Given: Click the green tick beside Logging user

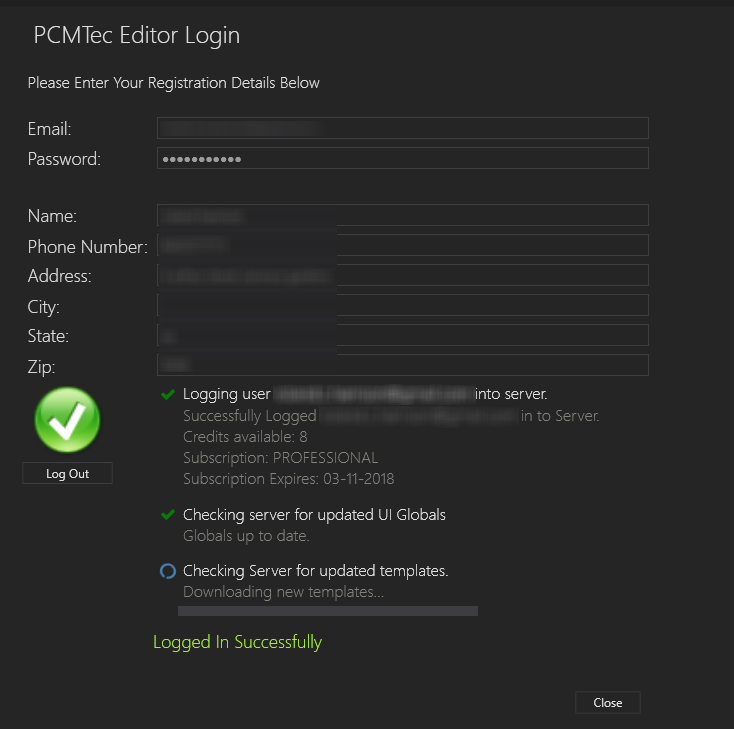Looking at the screenshot, I should coord(168,394).
